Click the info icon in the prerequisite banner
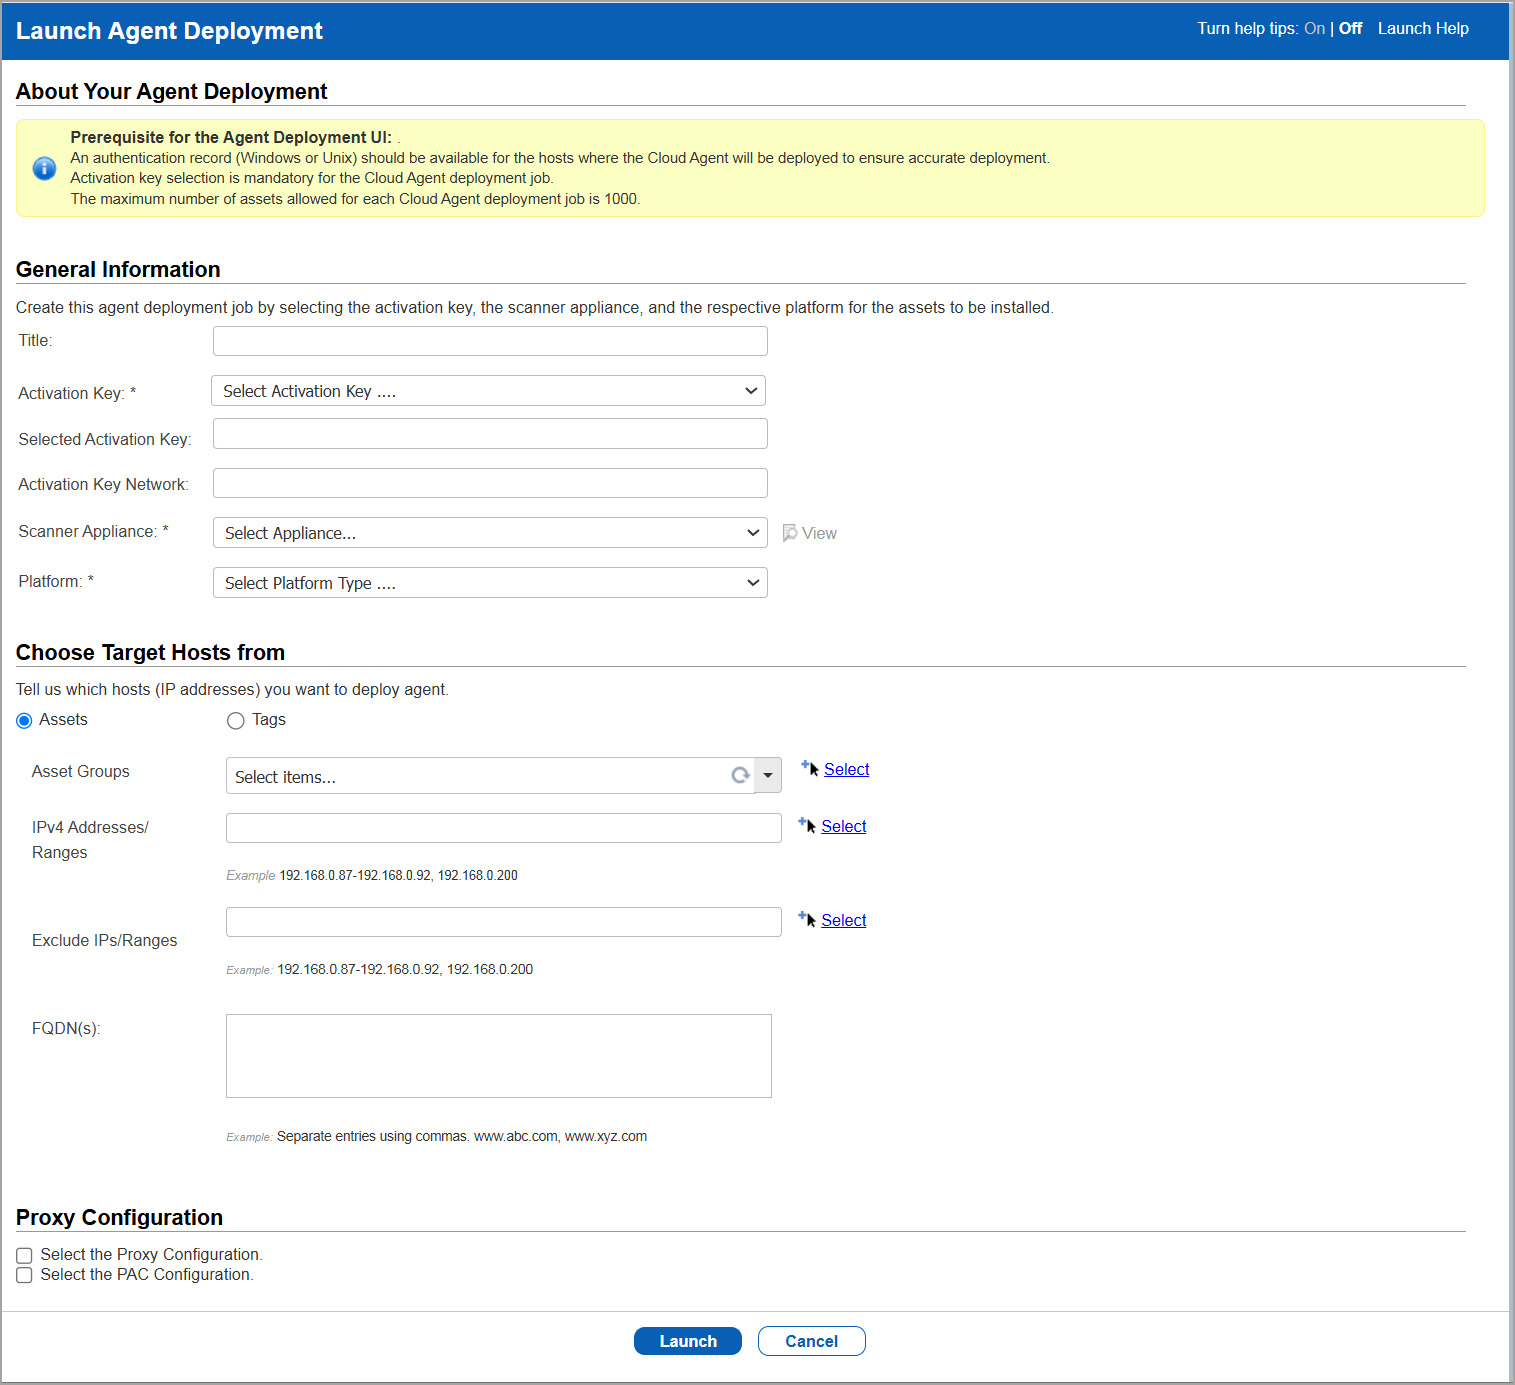The width and height of the screenshot is (1515, 1385). (44, 168)
